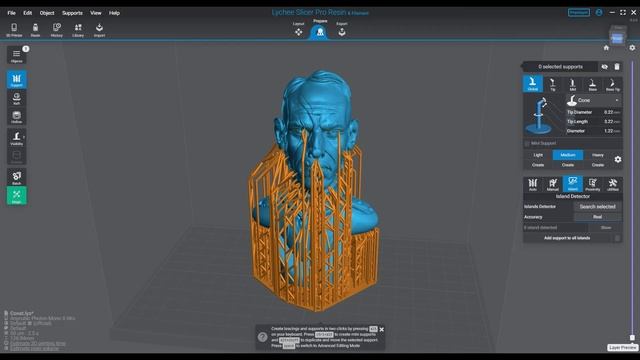Screen dimensions: 640x360
Task: Select the Tip support settings tab
Action: click(553, 84)
